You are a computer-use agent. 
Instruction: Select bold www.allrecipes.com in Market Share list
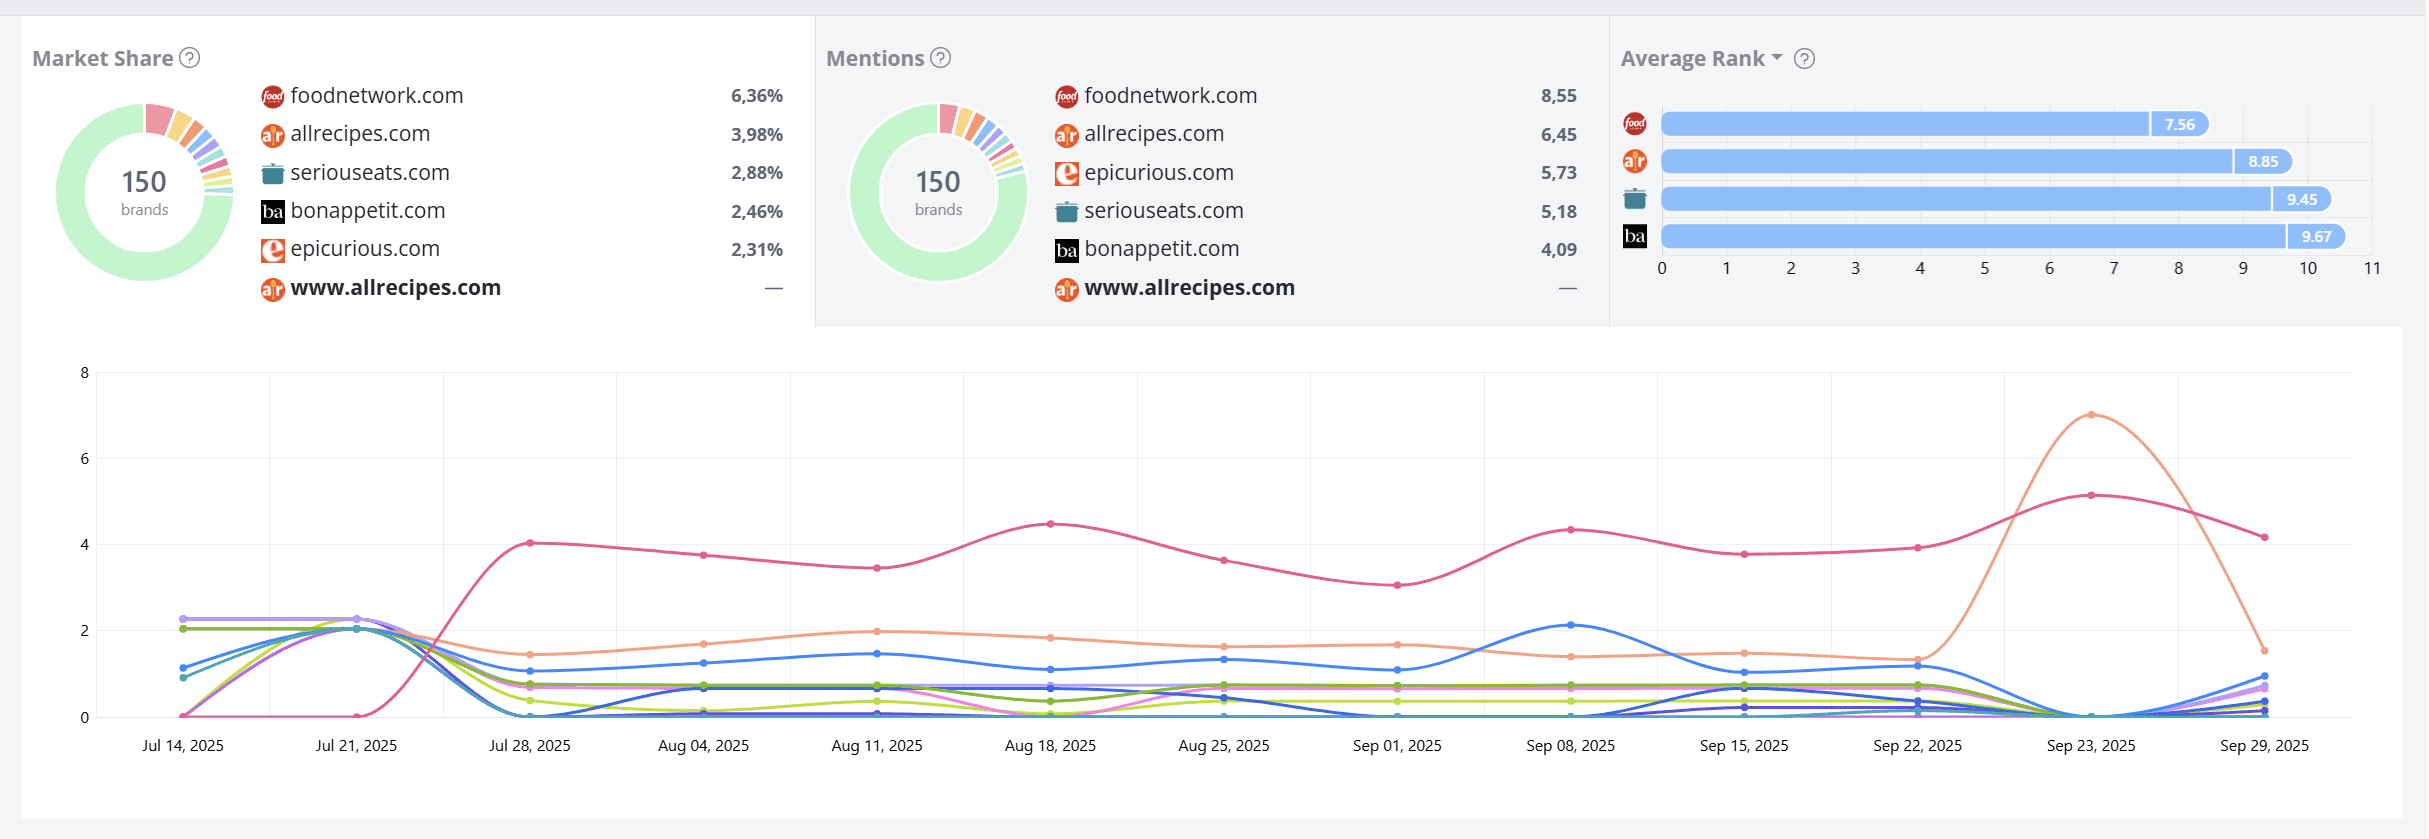pyautogui.click(x=395, y=288)
